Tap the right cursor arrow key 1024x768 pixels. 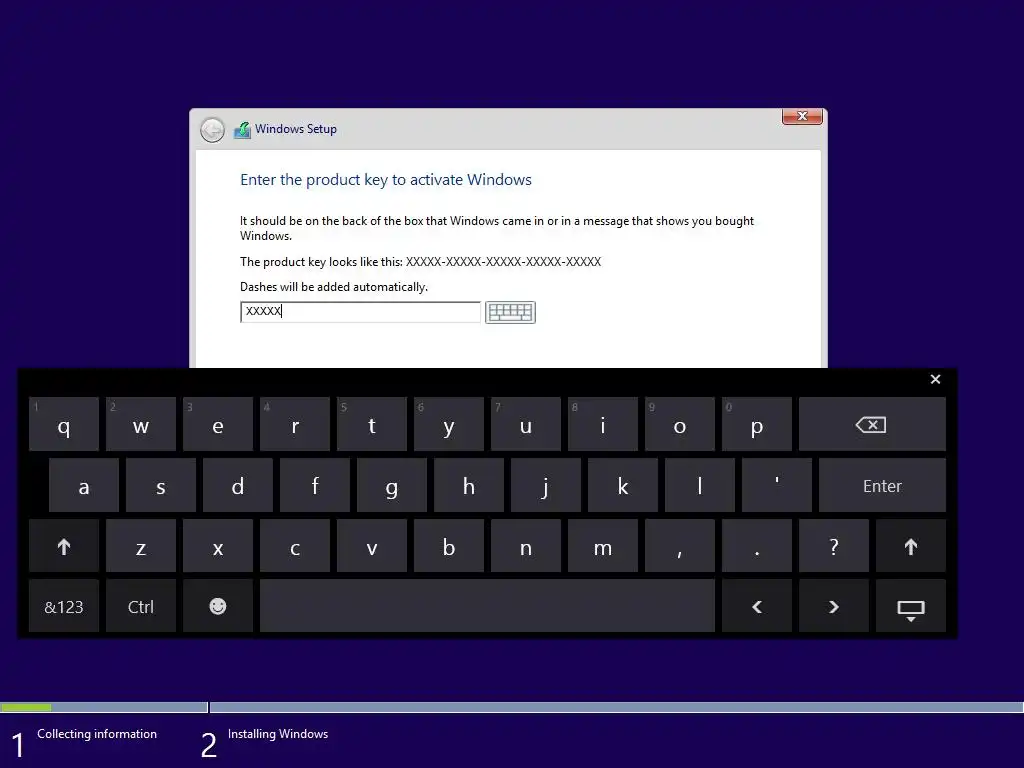tap(834, 607)
